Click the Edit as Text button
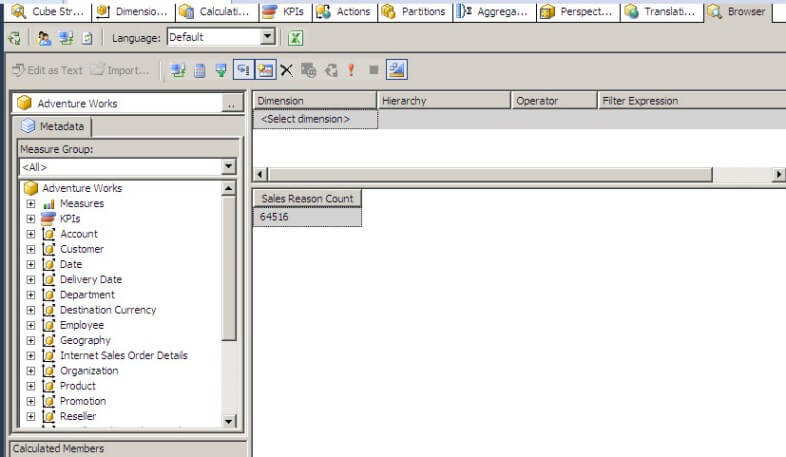Viewport: 786px width, 457px height. point(47,70)
